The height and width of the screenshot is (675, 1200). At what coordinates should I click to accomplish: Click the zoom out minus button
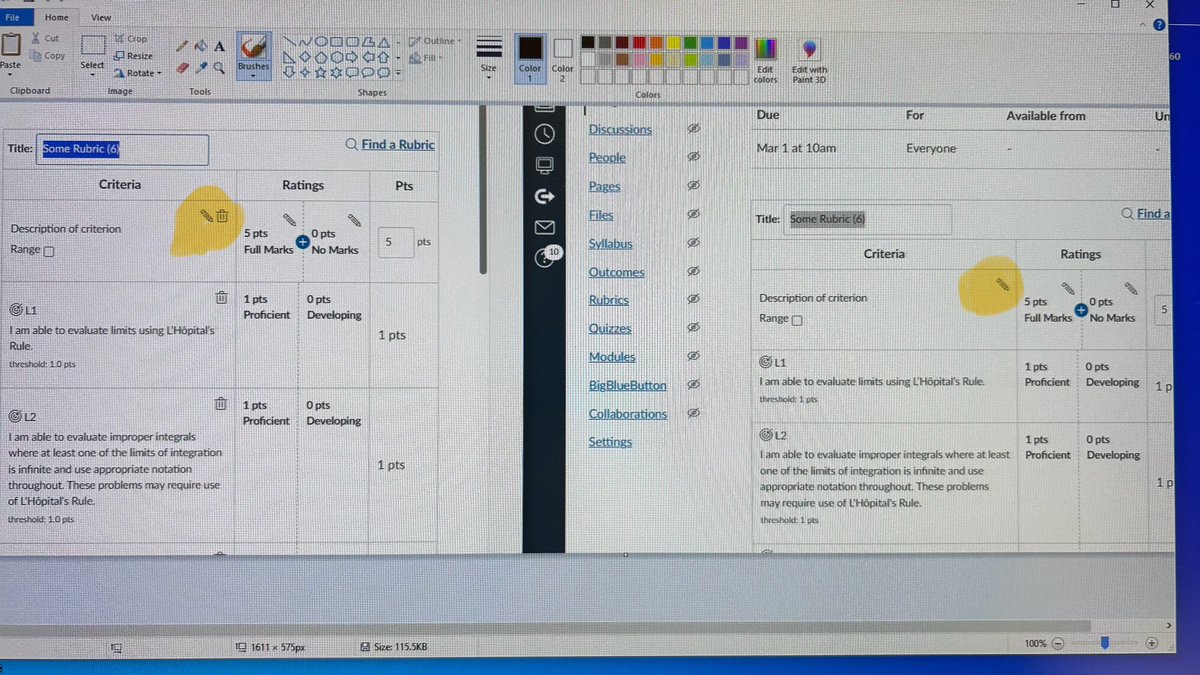click(1058, 644)
